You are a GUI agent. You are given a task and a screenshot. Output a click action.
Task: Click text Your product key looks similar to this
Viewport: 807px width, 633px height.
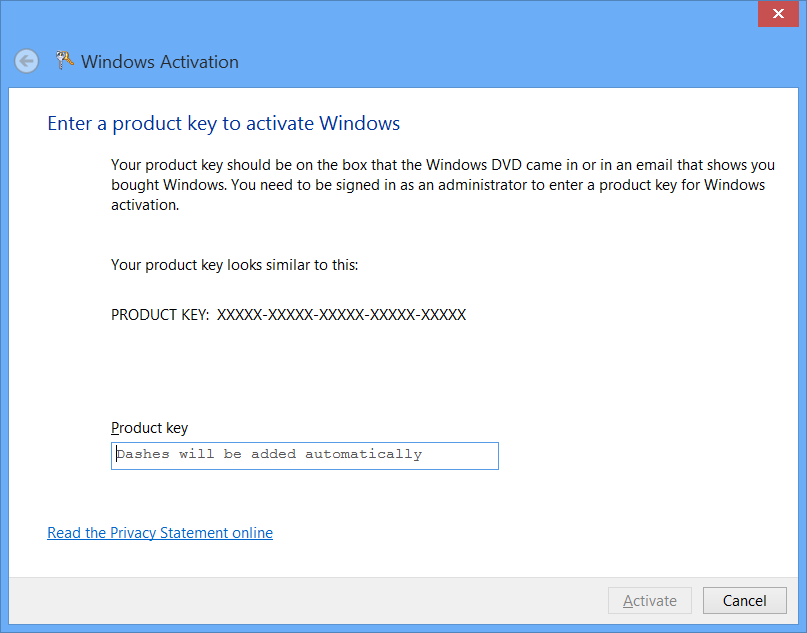tap(235, 265)
